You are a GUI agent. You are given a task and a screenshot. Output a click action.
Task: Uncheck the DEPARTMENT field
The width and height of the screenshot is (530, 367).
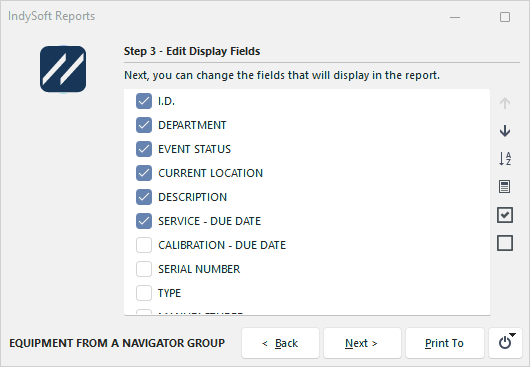(x=144, y=125)
